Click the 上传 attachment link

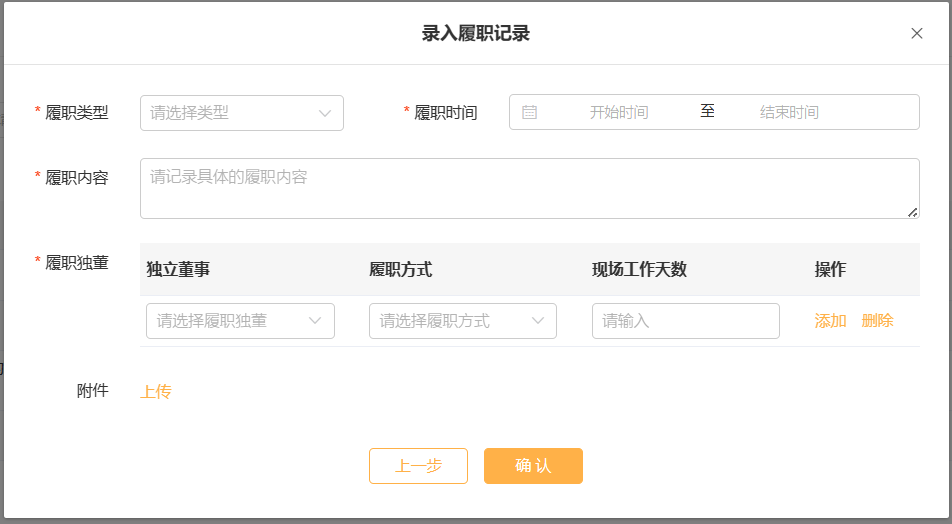[x=155, y=391]
